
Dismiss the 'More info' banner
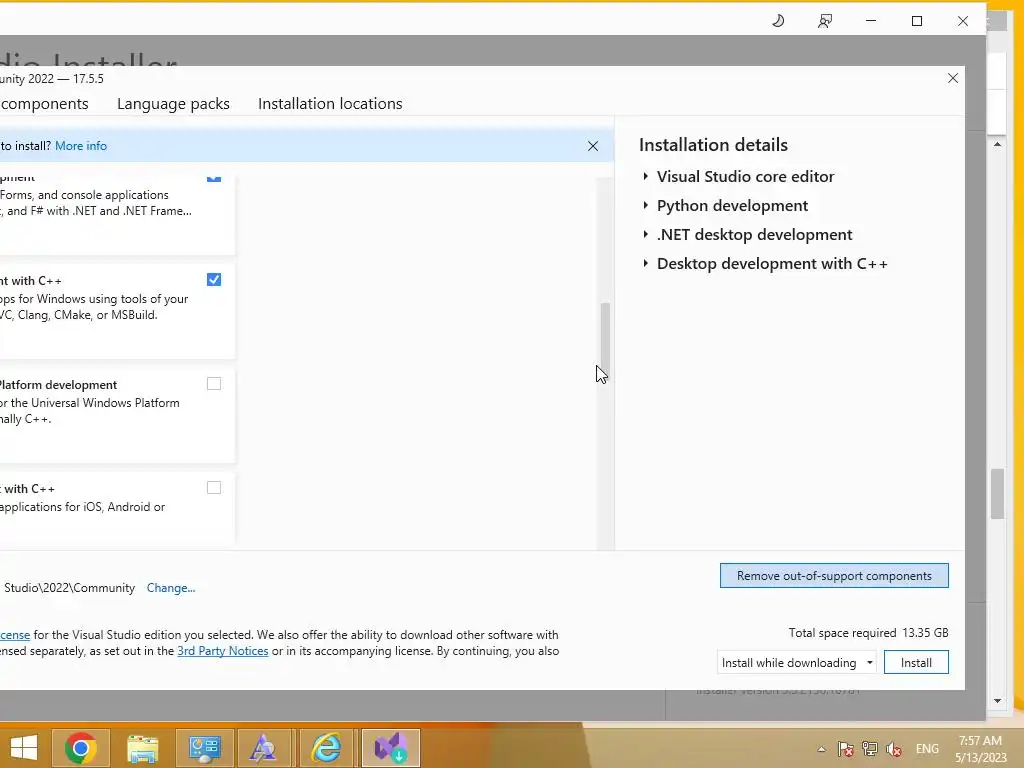592,146
